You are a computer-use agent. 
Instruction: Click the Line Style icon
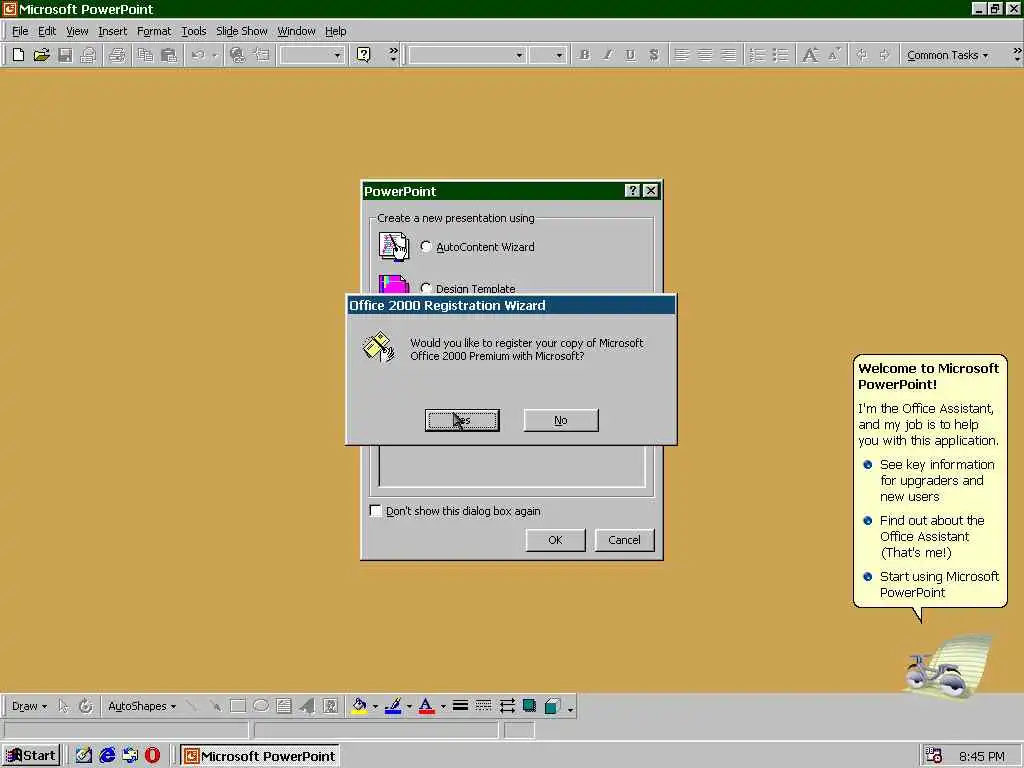[x=460, y=706]
